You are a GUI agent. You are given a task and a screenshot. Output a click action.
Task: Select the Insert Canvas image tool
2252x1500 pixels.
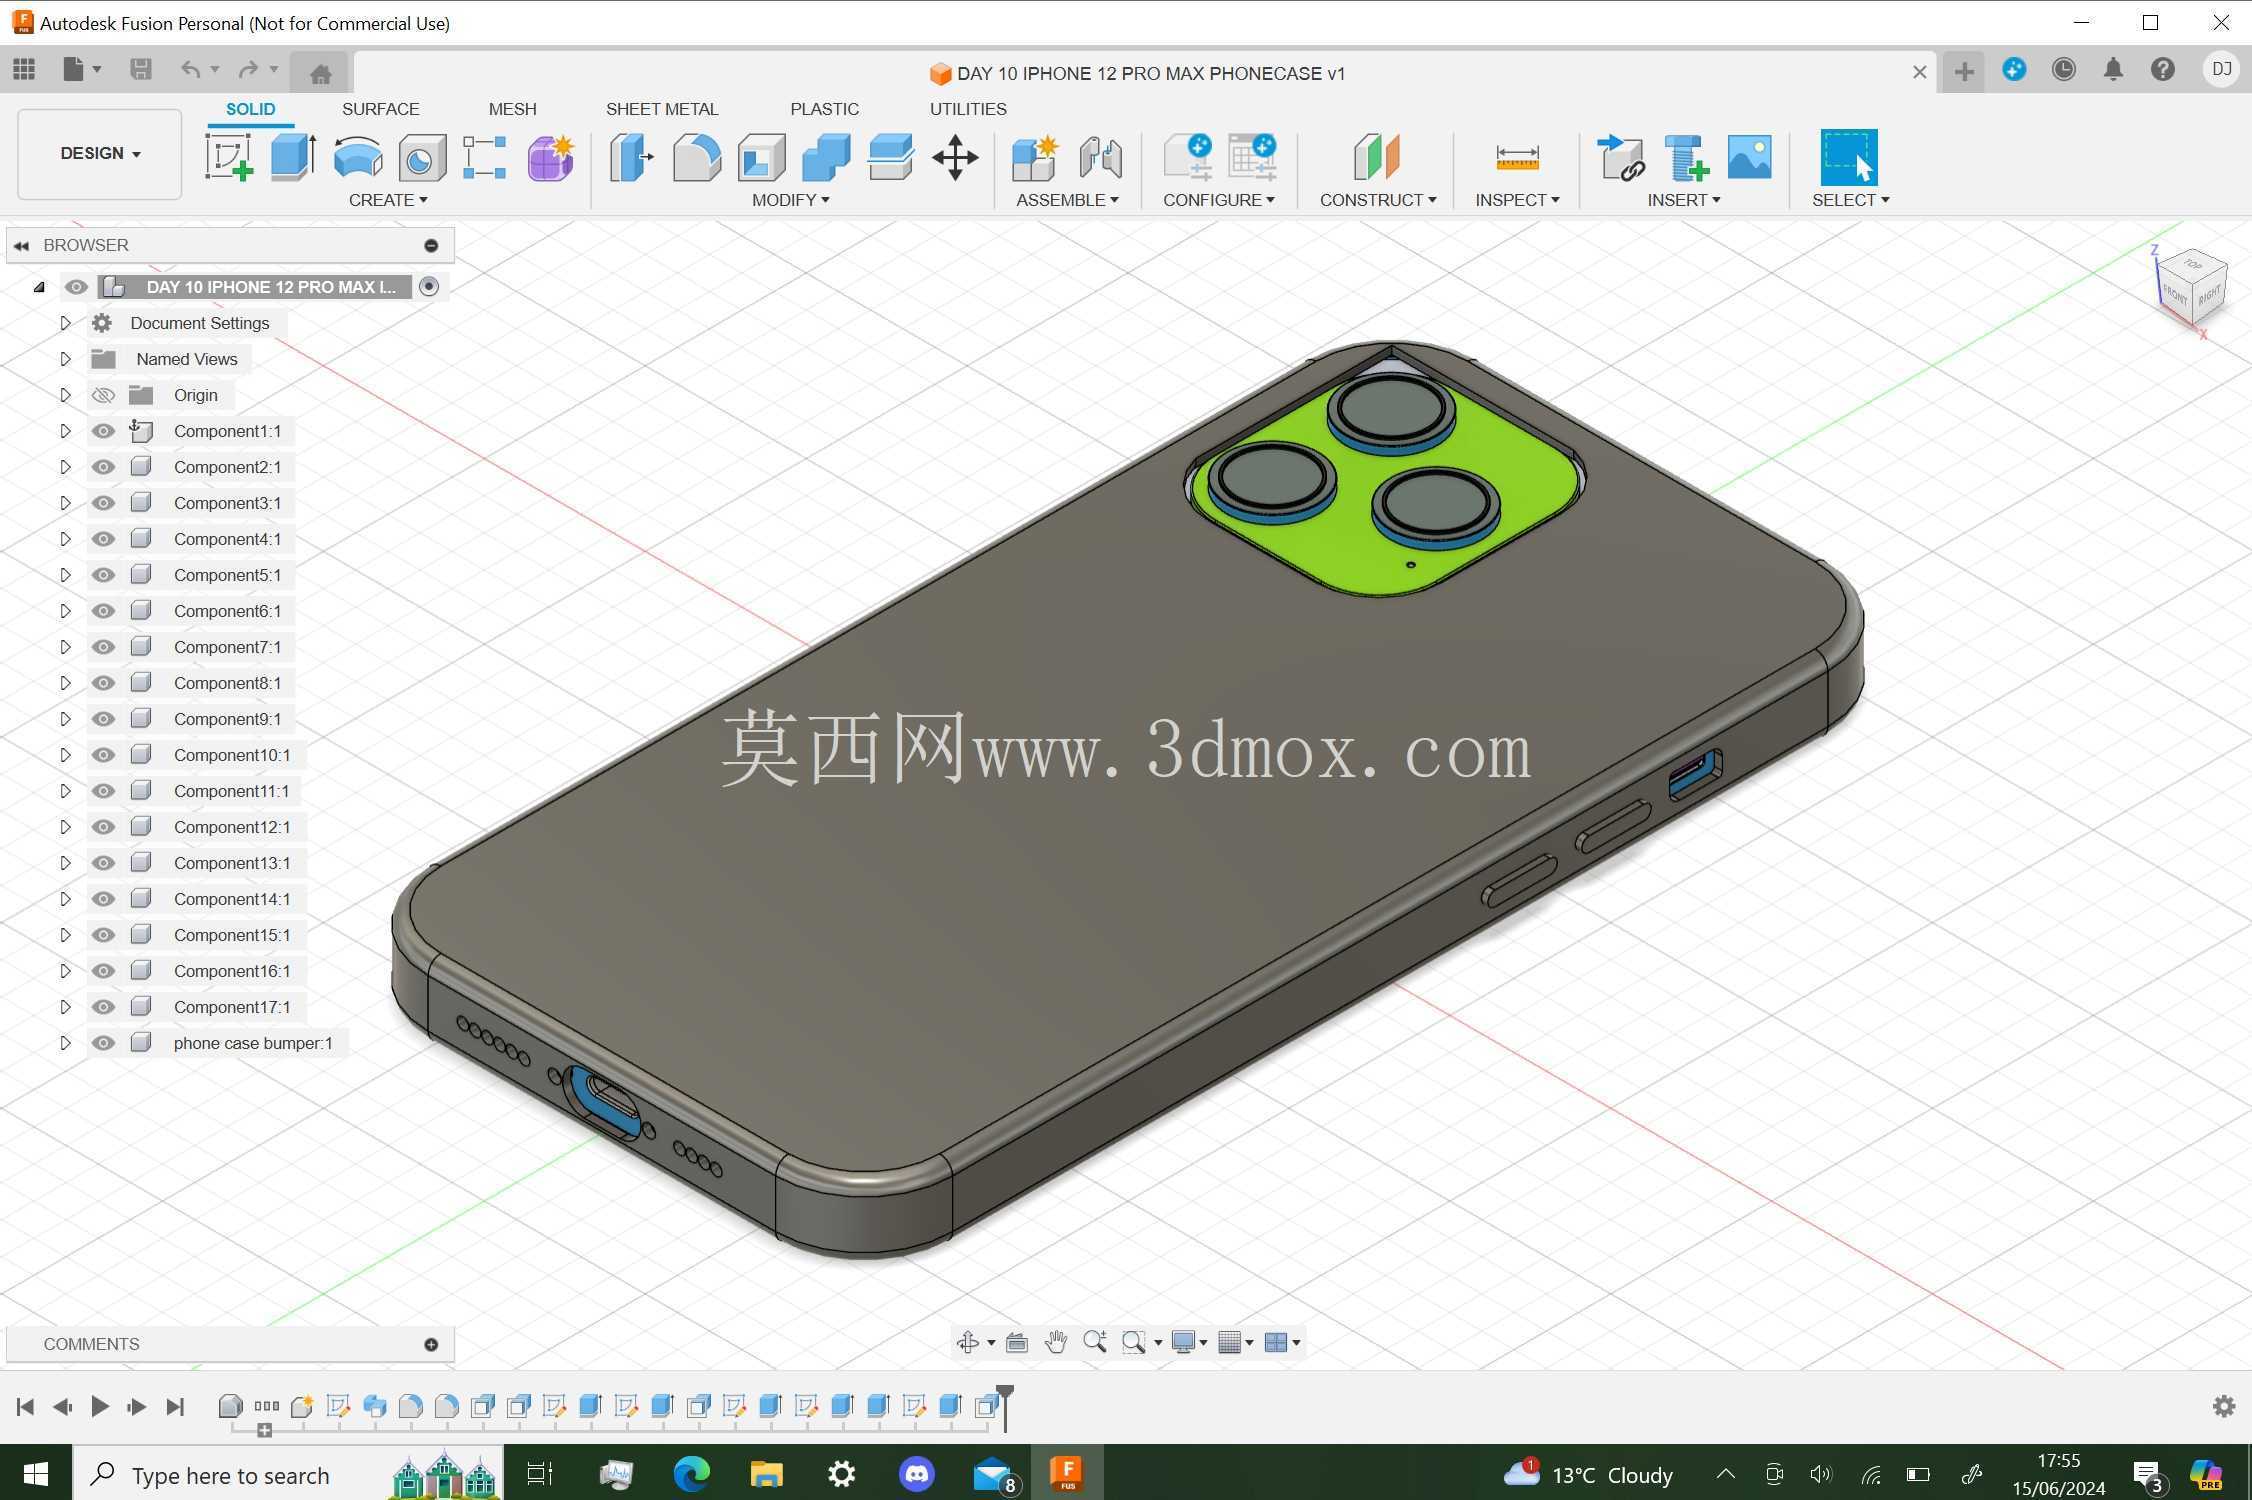click(x=1749, y=157)
